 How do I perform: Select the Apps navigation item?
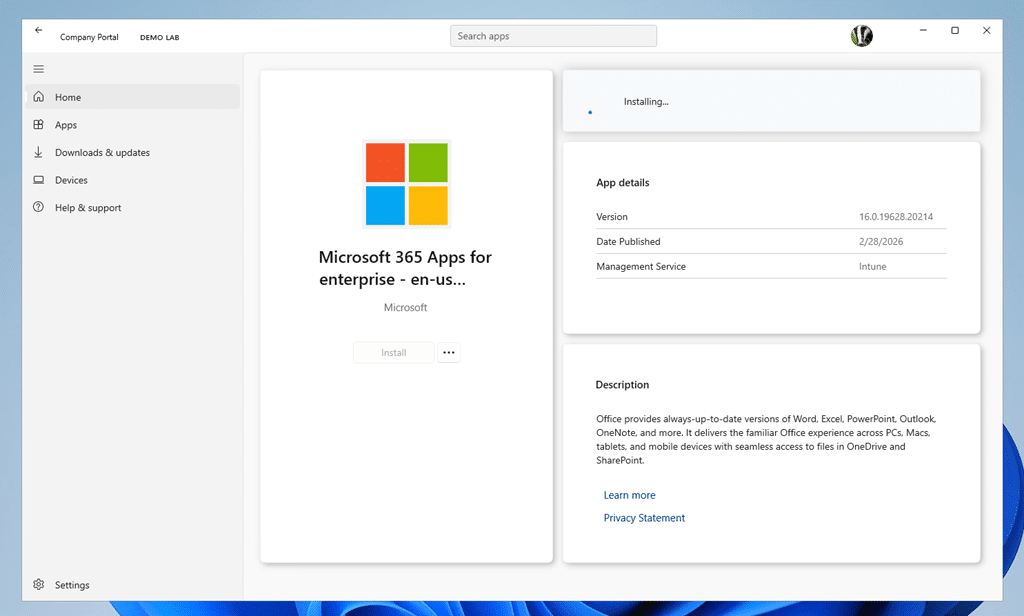pos(66,125)
